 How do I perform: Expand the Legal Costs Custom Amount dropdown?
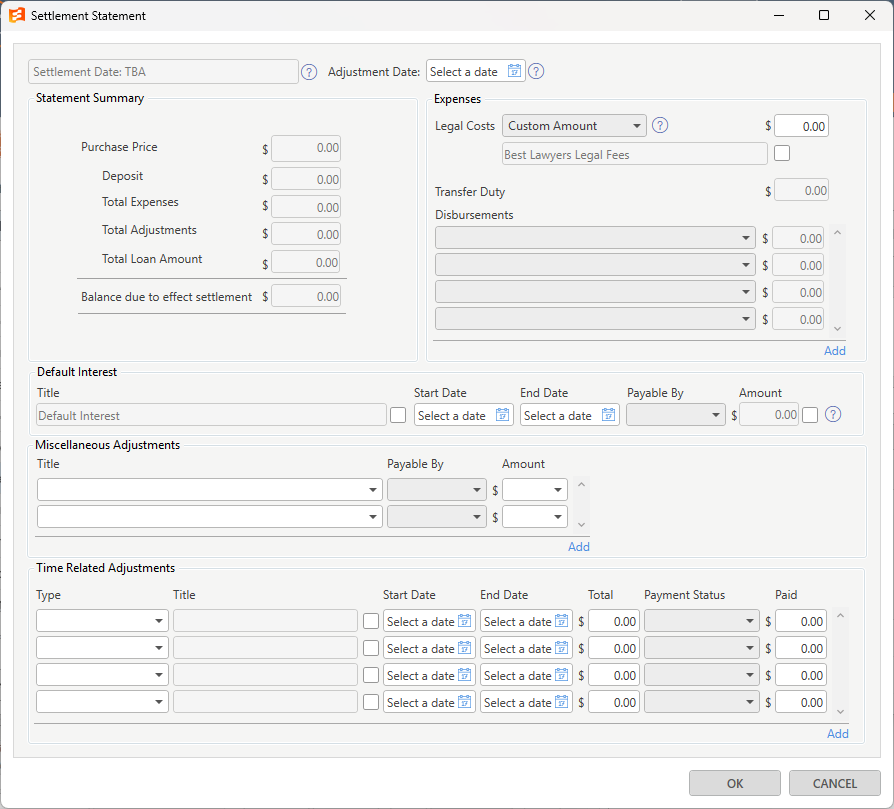574,125
